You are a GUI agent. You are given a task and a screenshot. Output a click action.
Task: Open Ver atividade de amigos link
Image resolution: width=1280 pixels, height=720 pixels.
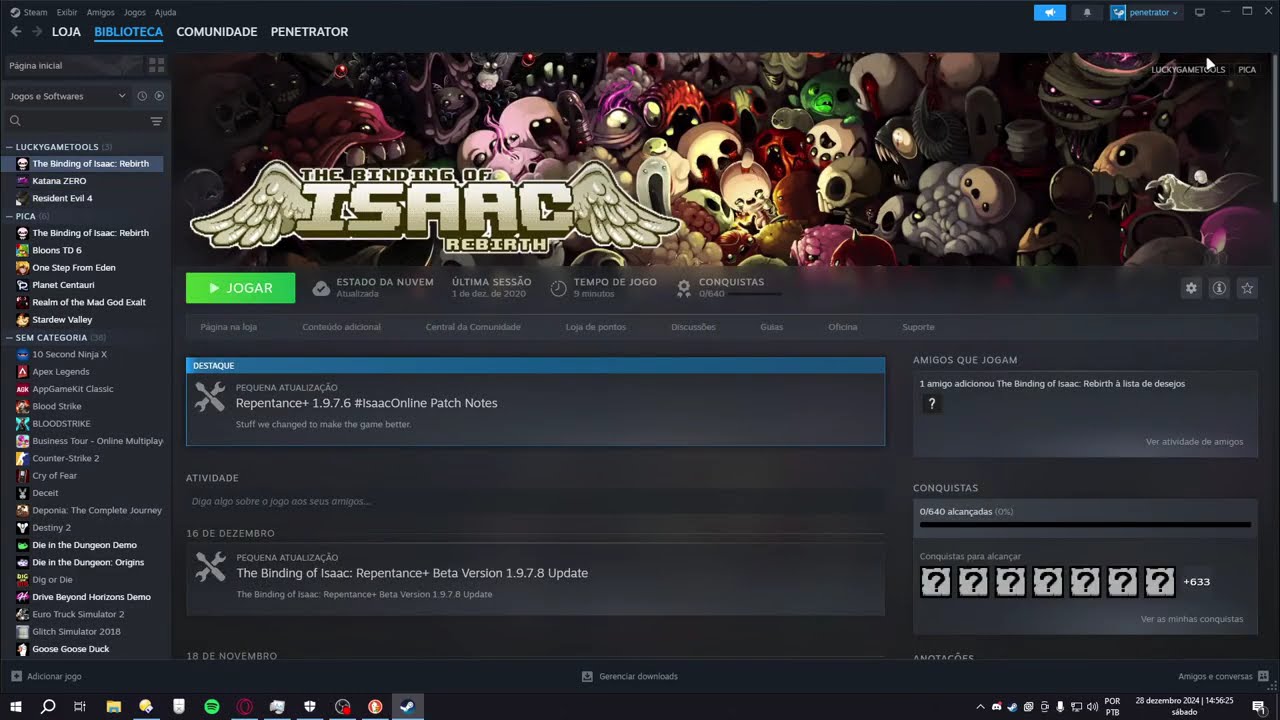click(x=1194, y=442)
